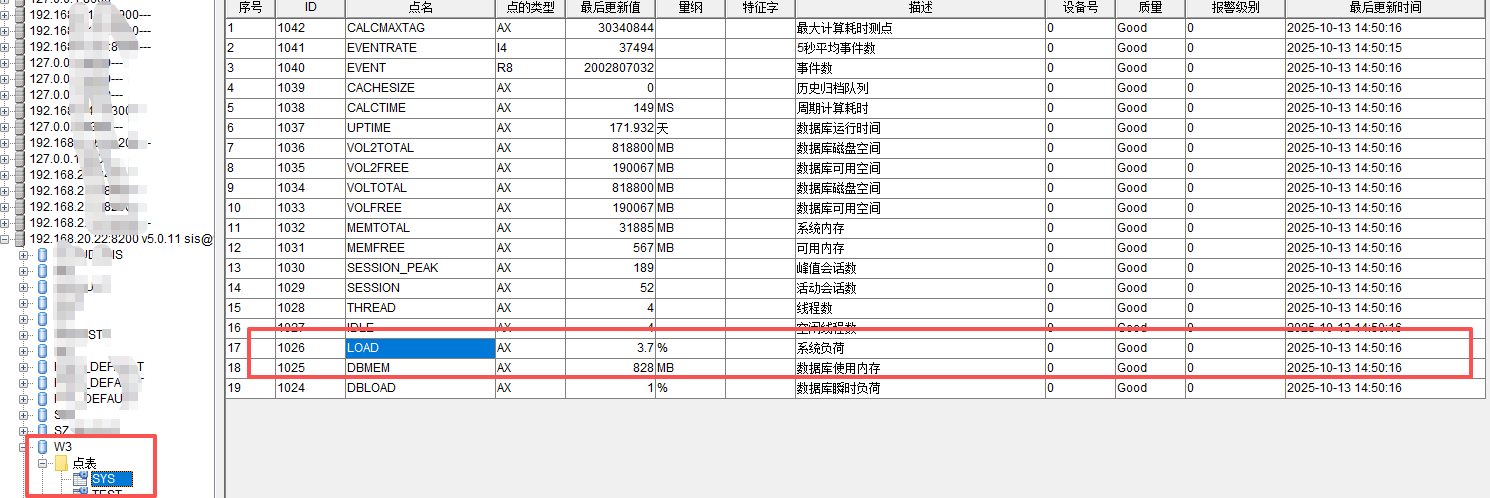Click the W3 database cylinder icon
Viewport: 1490px width, 498px height.
point(42,446)
